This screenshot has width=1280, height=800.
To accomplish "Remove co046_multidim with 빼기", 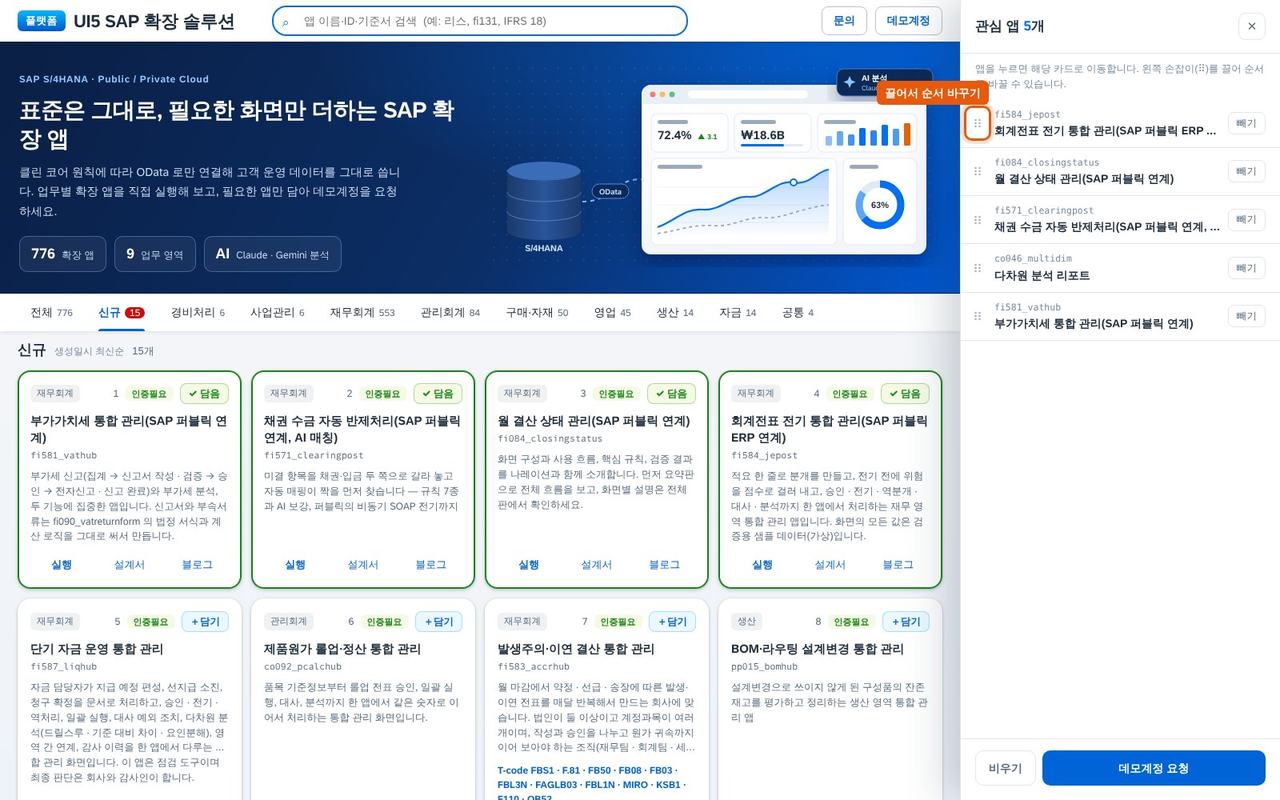I will (1246, 268).
